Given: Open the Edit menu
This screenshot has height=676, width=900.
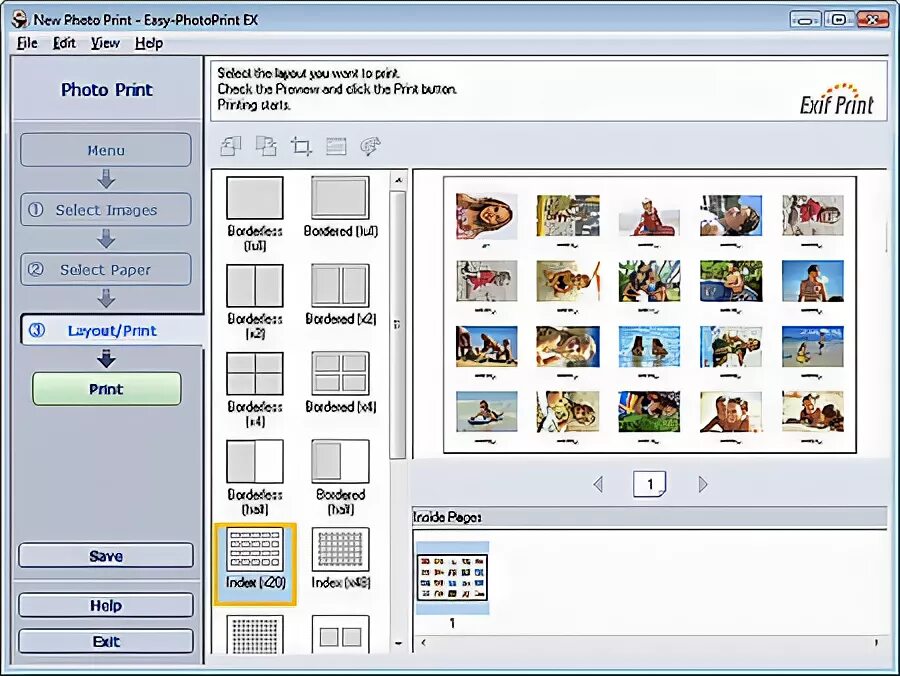Looking at the screenshot, I should 64,43.
